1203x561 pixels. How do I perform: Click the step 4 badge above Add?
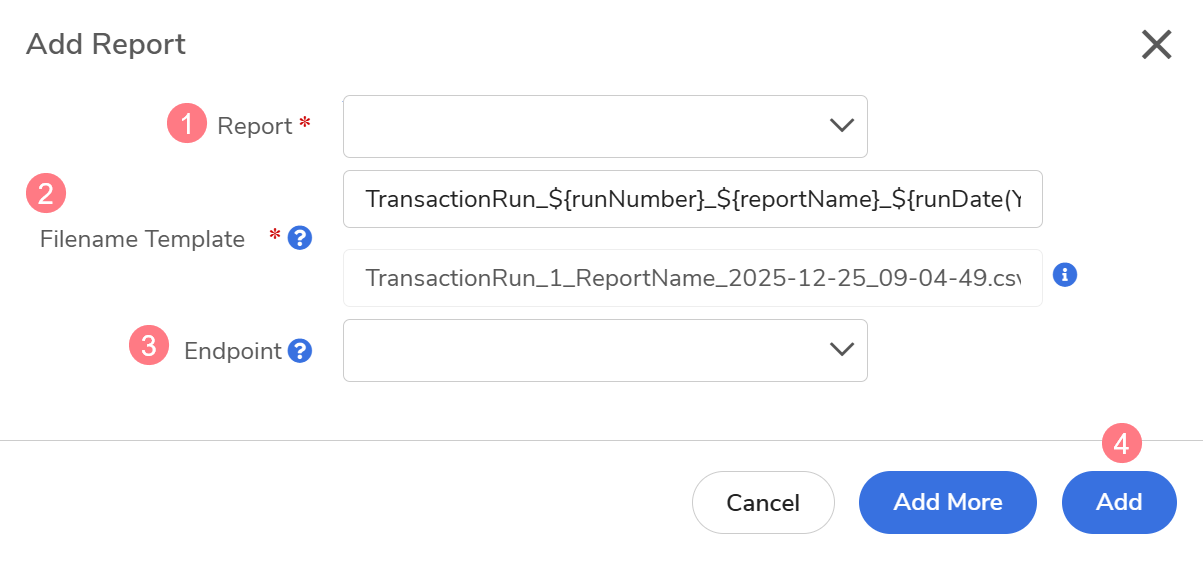[x=1121, y=443]
